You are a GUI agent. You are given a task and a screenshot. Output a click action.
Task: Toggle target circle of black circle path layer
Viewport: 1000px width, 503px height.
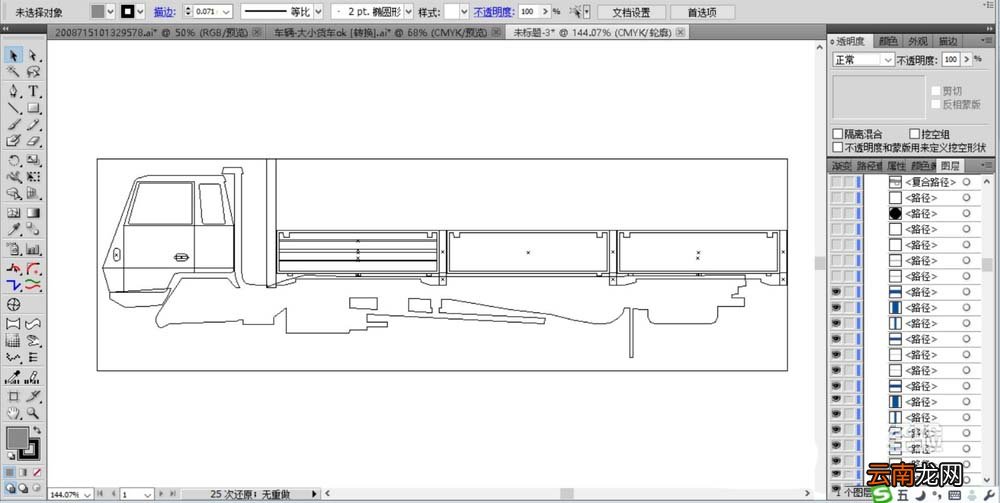tap(966, 214)
